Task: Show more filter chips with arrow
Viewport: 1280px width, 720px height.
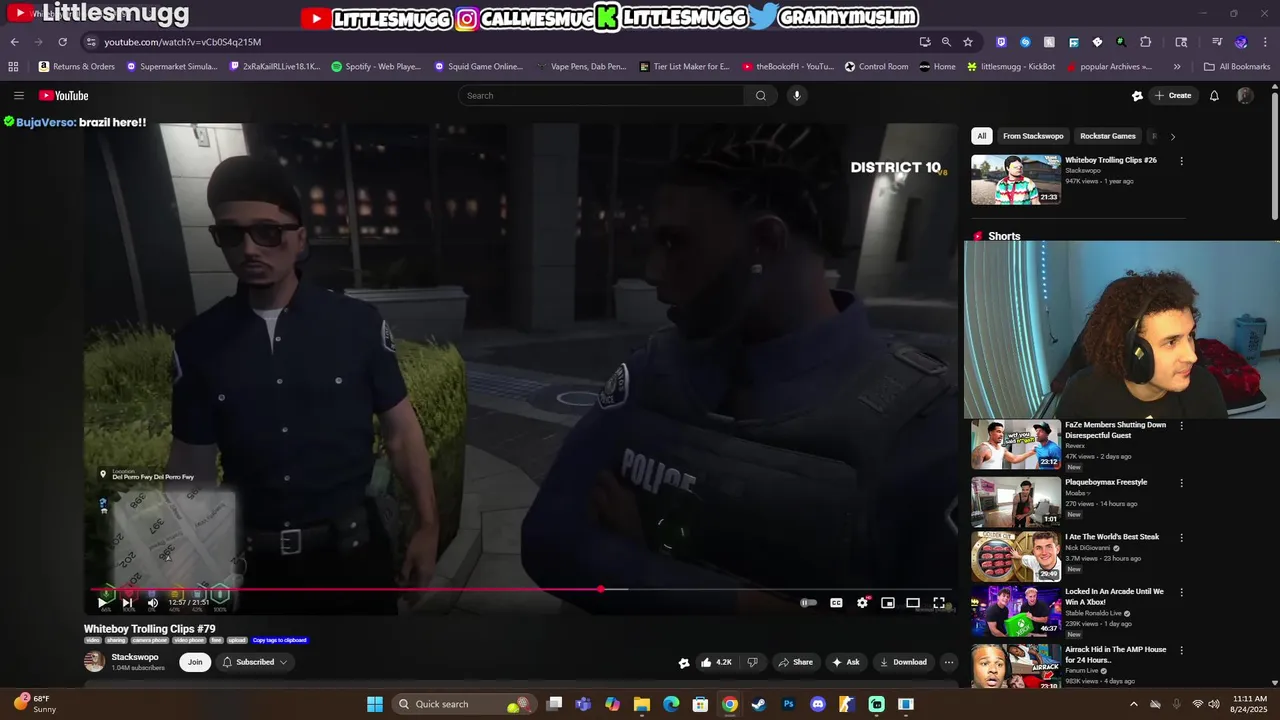Action: [1172, 136]
